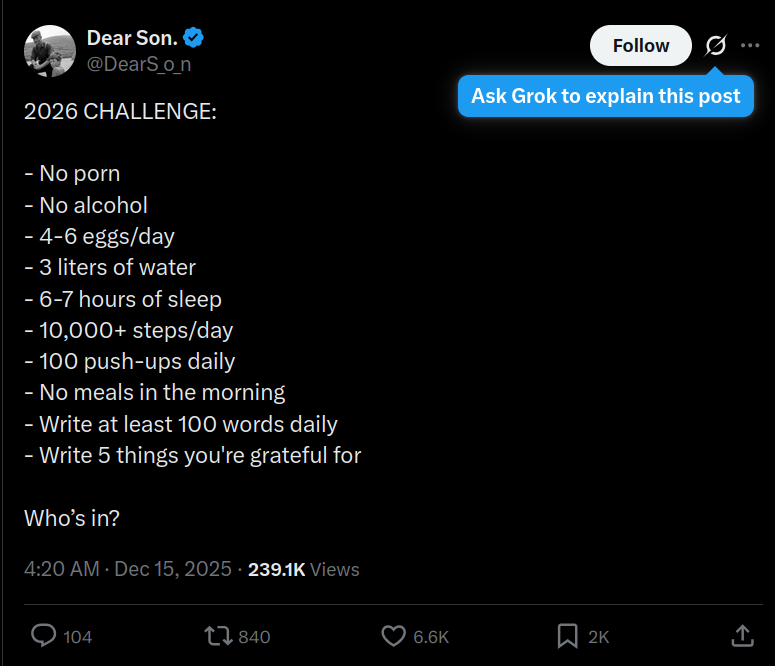Click the 840 reposts count
This screenshot has width=775, height=666.
point(254,637)
